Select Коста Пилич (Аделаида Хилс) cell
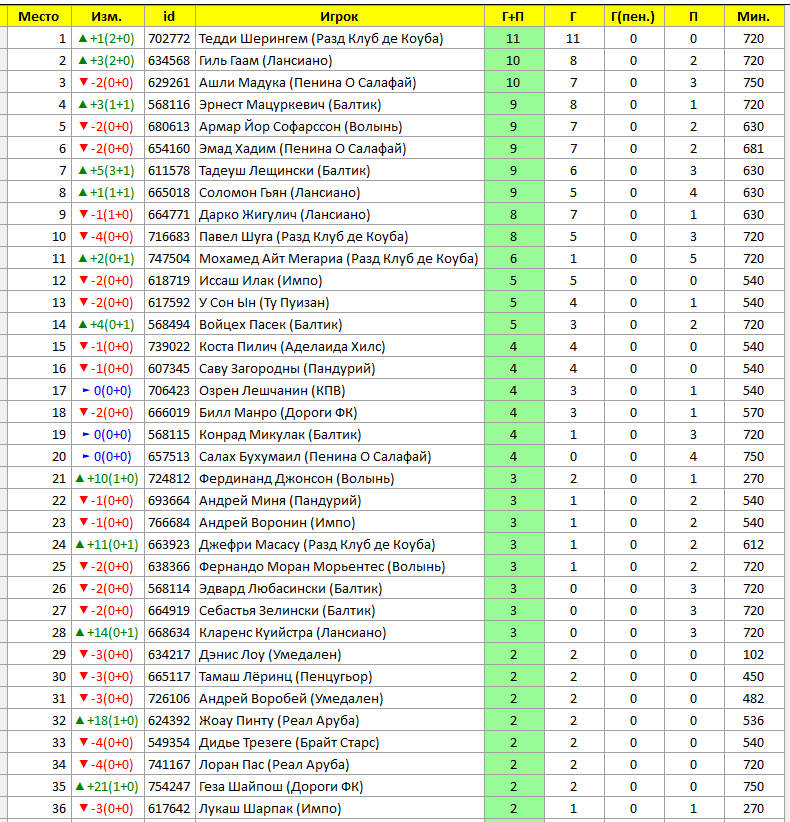Screen dimensions: 790x822 point(340,347)
